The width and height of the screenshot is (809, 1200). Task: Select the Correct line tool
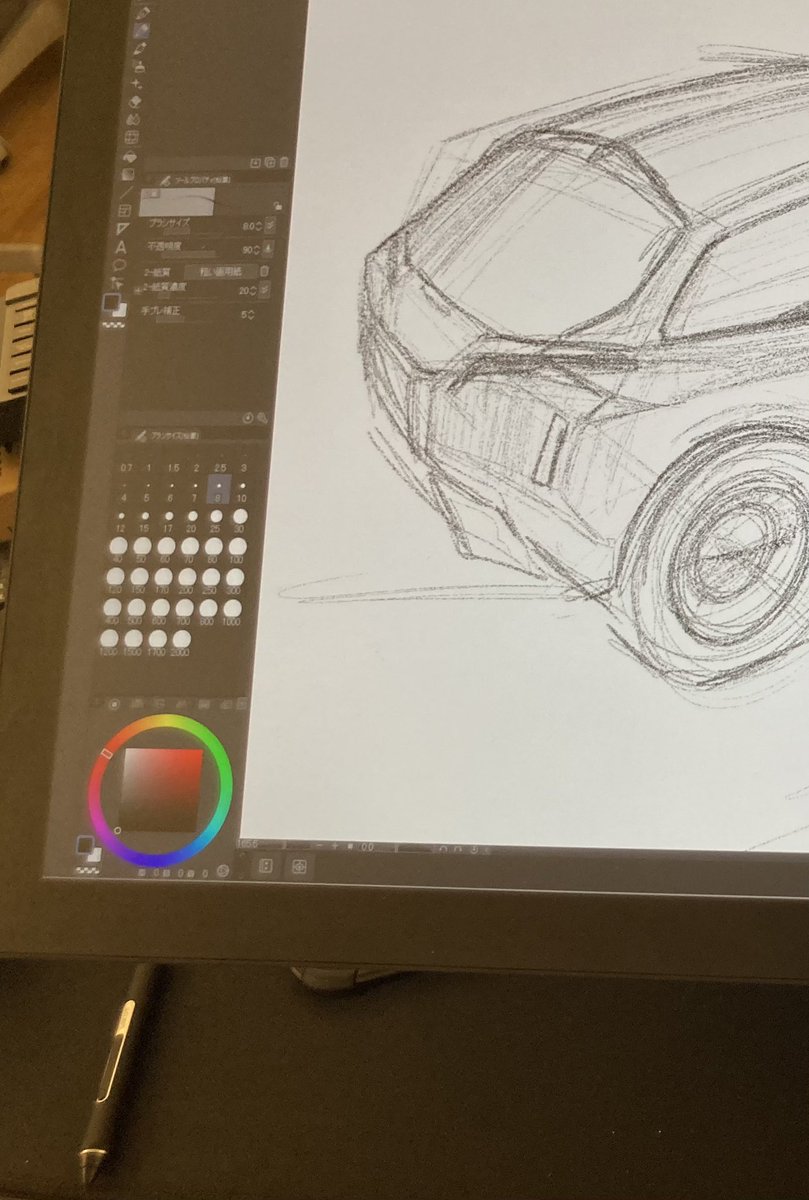coord(119,283)
